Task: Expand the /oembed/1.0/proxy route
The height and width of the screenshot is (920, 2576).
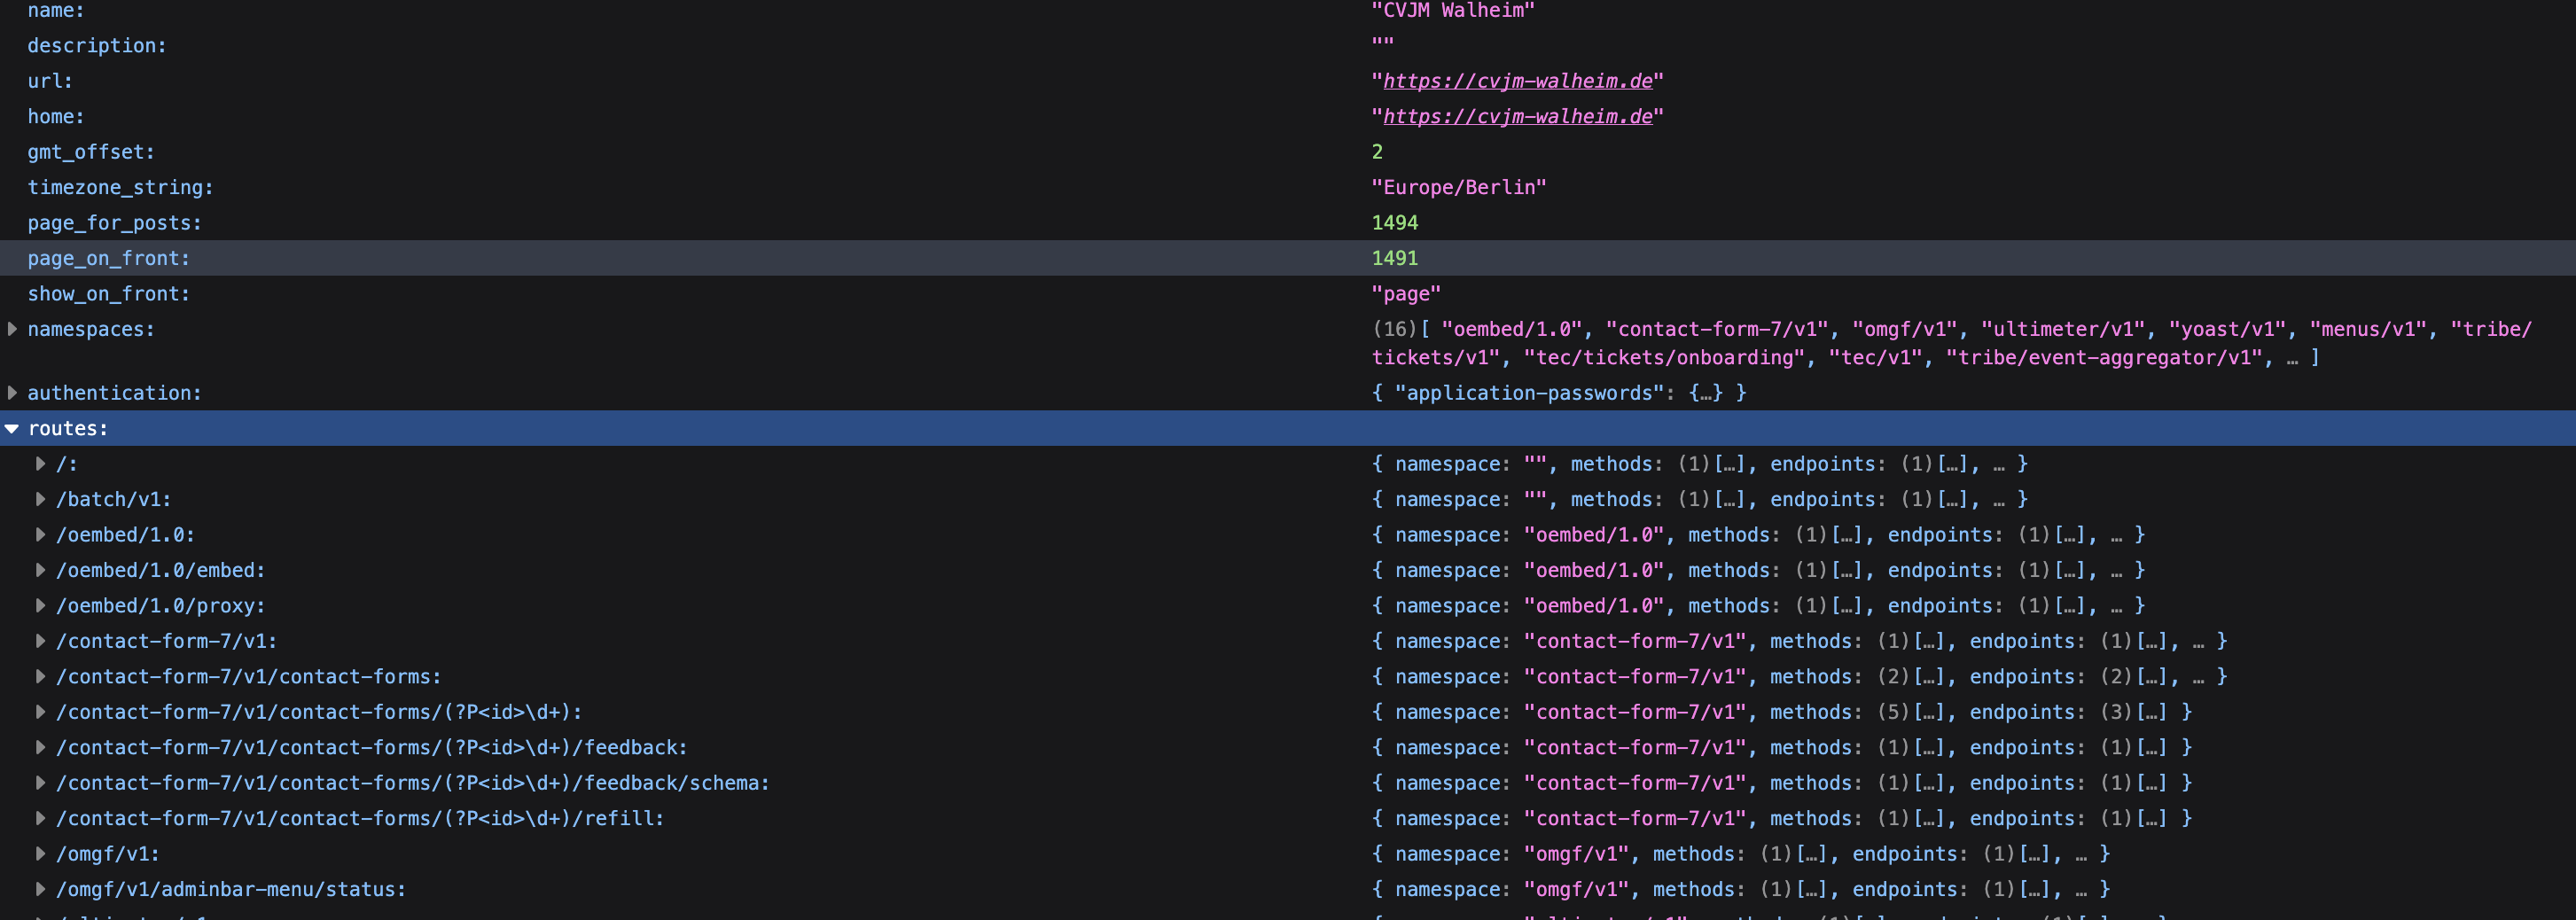Action: tap(40, 606)
